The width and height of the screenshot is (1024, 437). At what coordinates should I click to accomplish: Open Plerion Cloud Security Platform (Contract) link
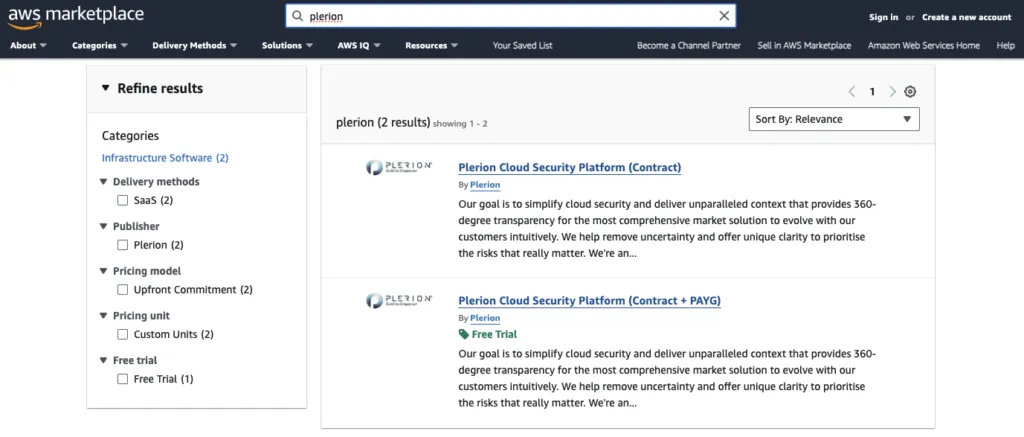(x=569, y=168)
